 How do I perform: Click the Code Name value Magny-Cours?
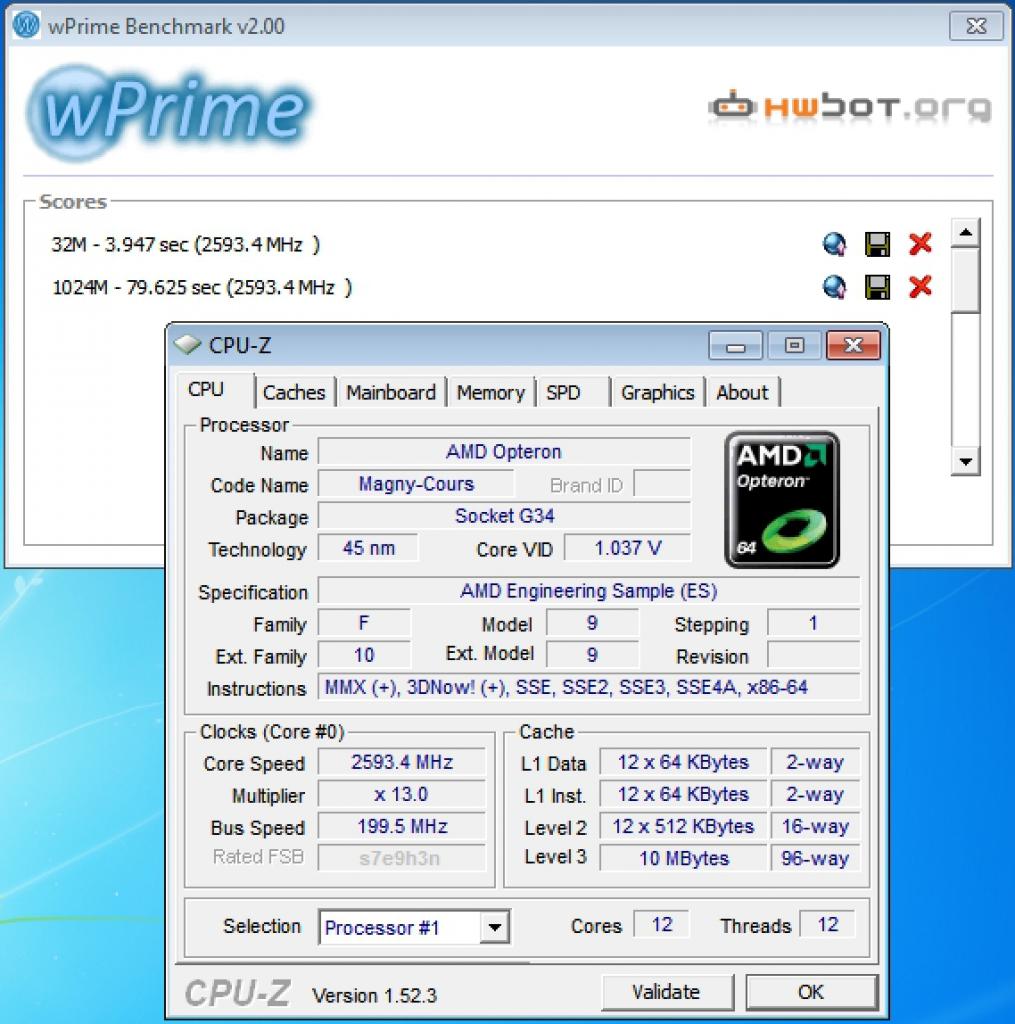coord(416,484)
